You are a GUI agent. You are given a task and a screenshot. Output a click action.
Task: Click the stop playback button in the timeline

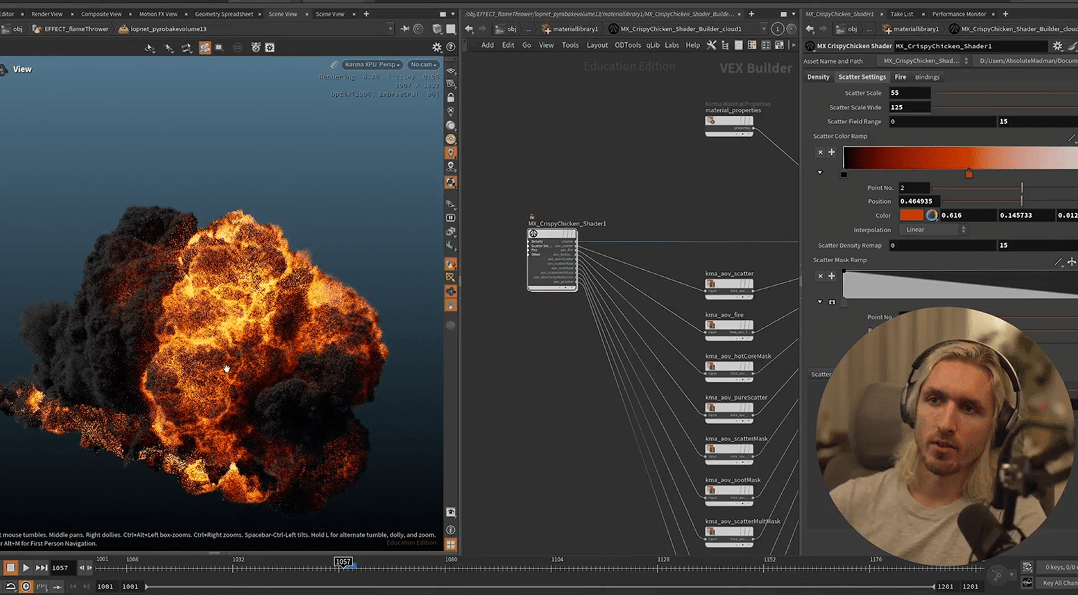click(x=10, y=567)
